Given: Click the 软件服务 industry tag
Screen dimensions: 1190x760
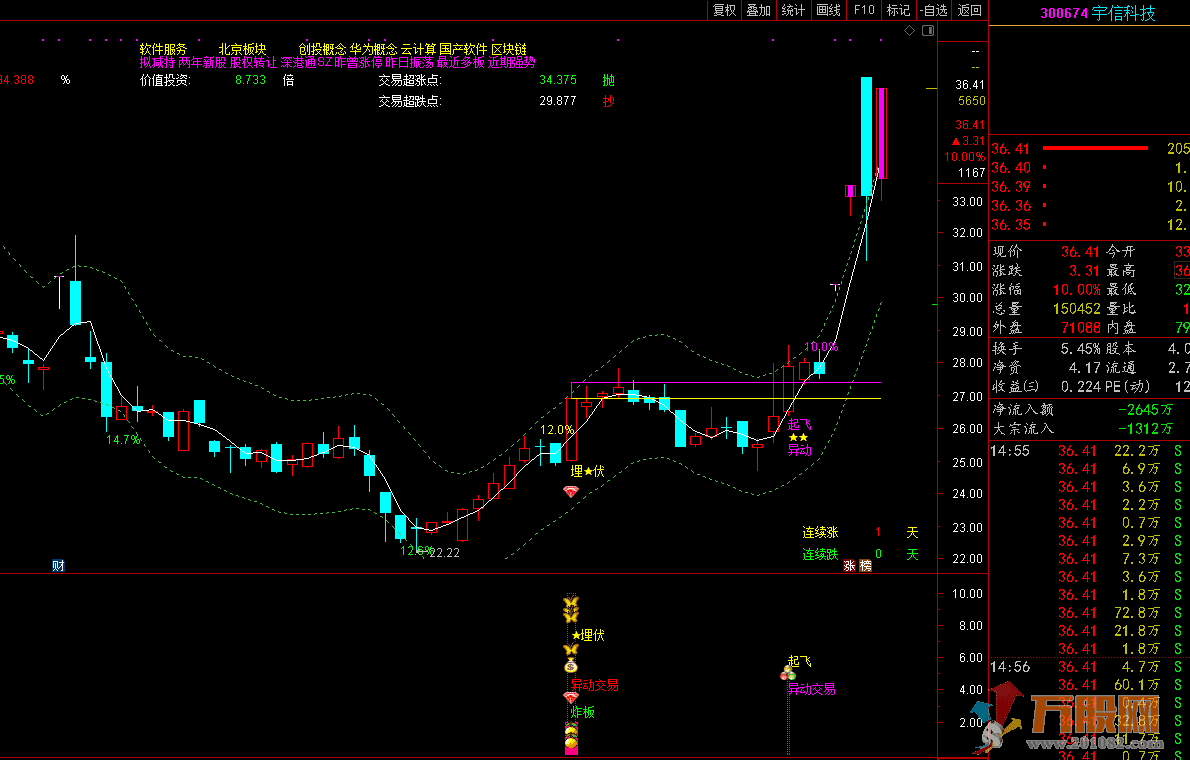Looking at the screenshot, I should point(163,49).
